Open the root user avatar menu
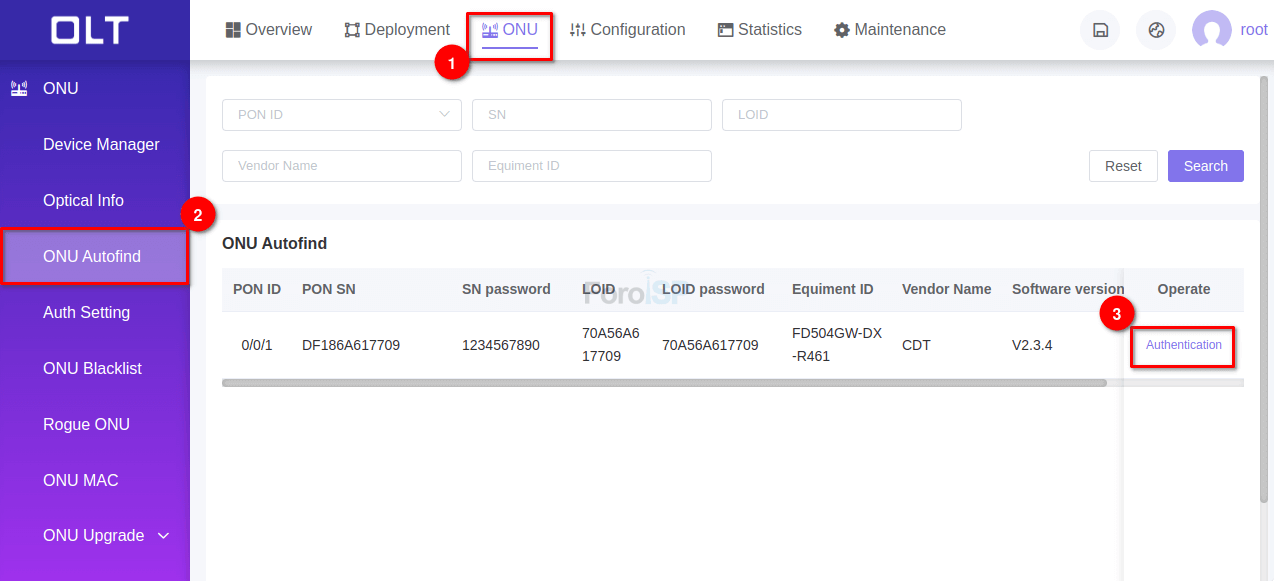The height and width of the screenshot is (581, 1274). [x=1212, y=30]
